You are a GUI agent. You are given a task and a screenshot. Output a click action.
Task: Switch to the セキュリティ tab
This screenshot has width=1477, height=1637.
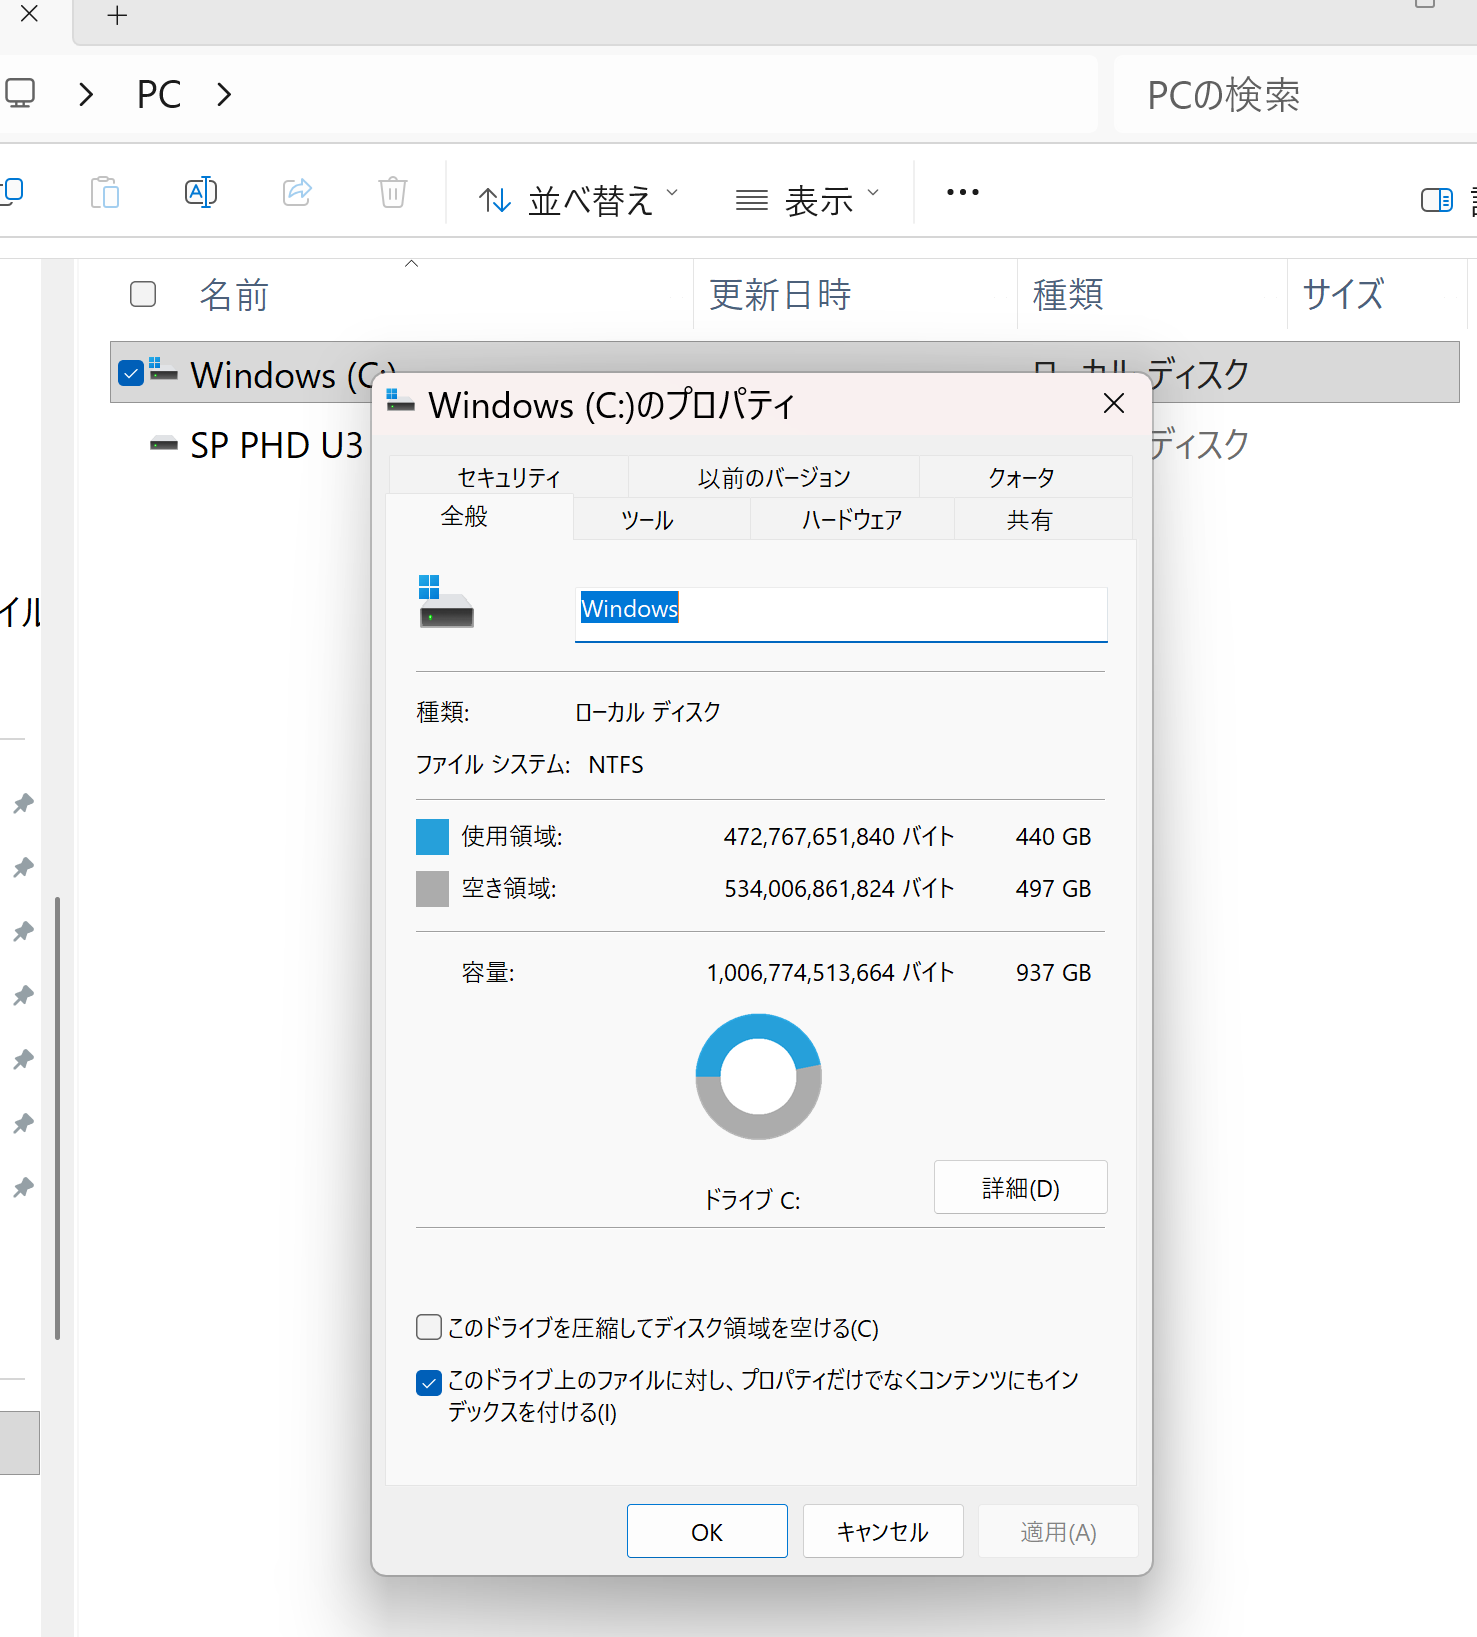coord(509,477)
